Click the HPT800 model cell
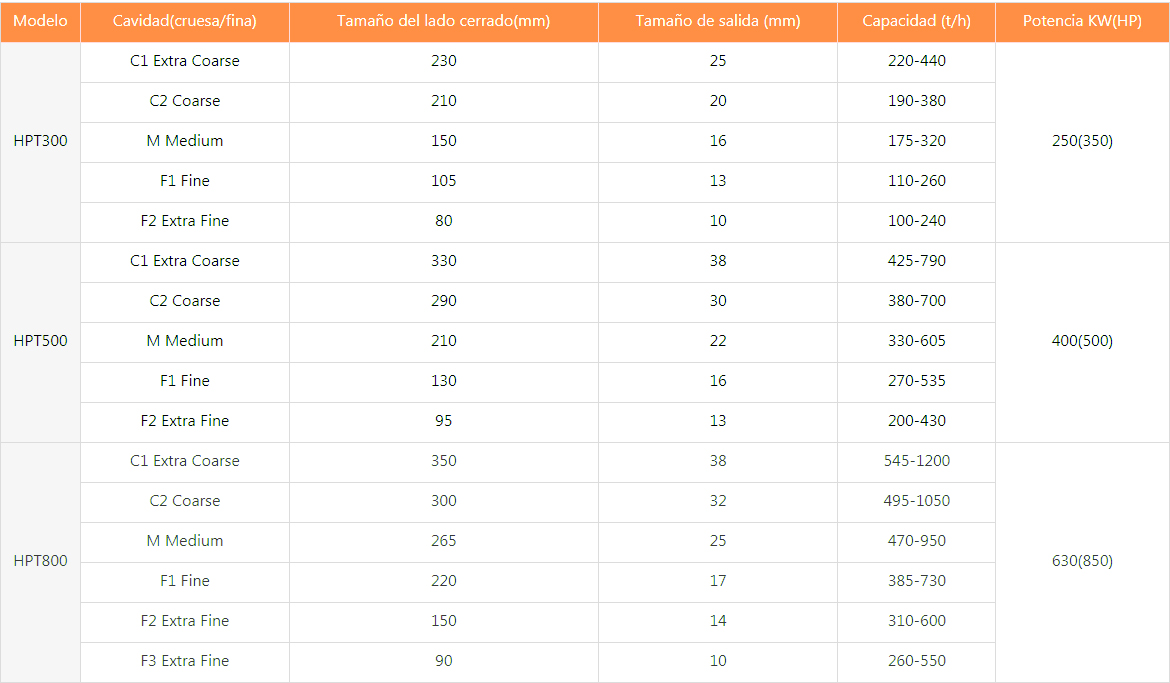This screenshot has width=1170, height=683. 41,561
